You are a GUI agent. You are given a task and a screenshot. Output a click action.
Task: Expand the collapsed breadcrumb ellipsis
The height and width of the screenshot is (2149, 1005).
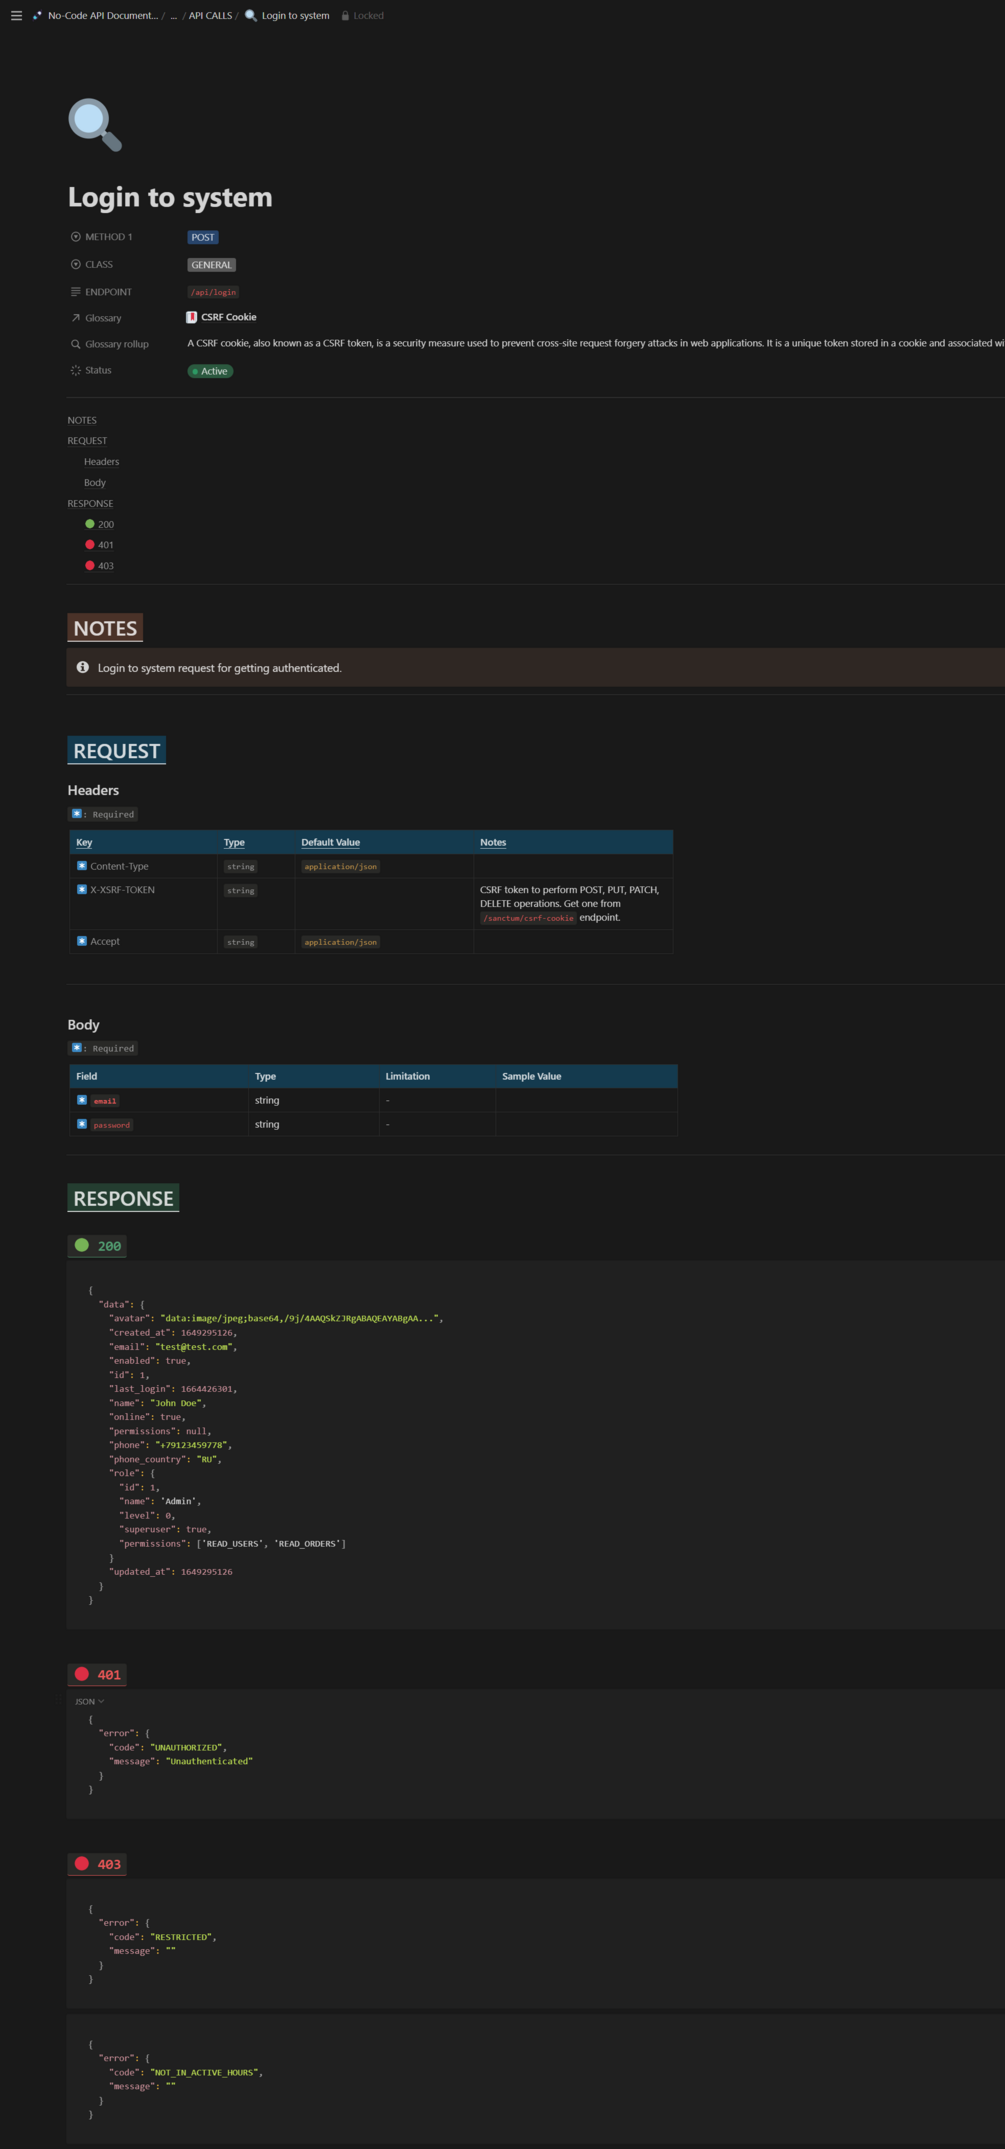click(x=173, y=16)
